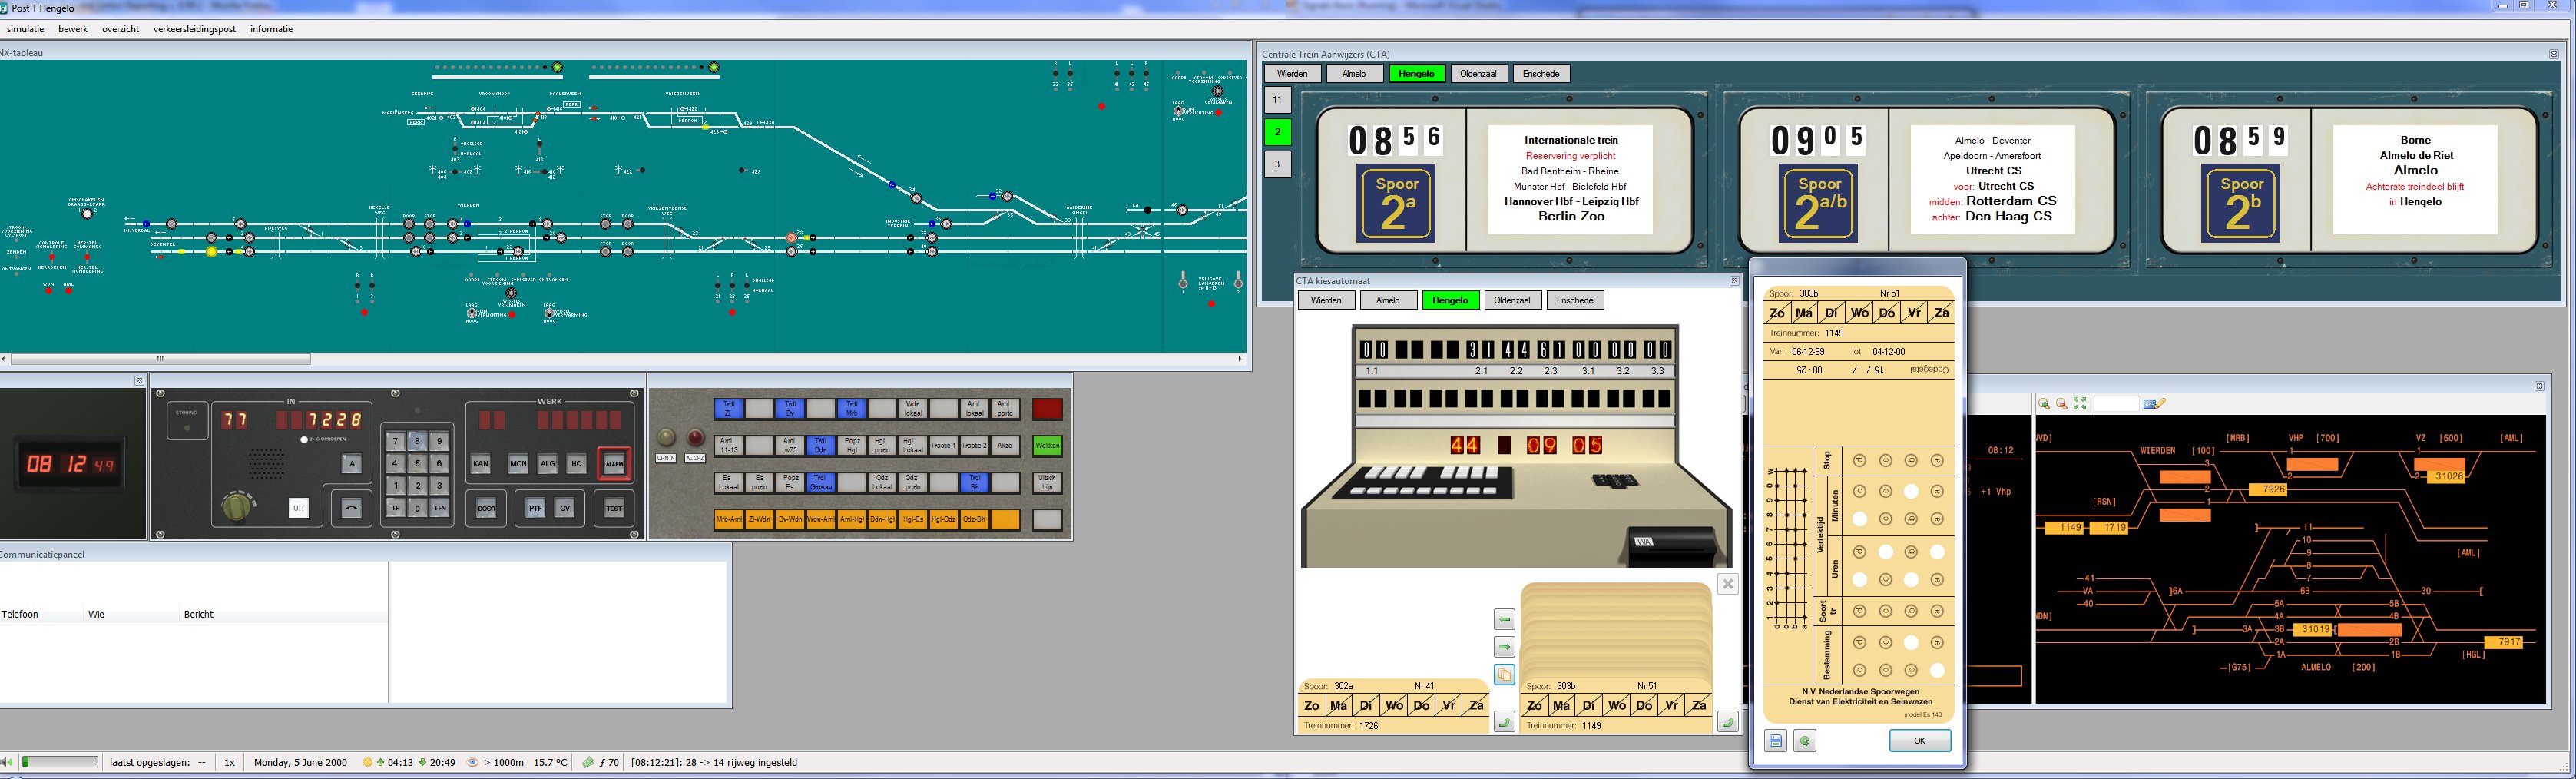The image size is (2576, 779).
Task: Close the card stack with the X button
Action: pos(1728,584)
